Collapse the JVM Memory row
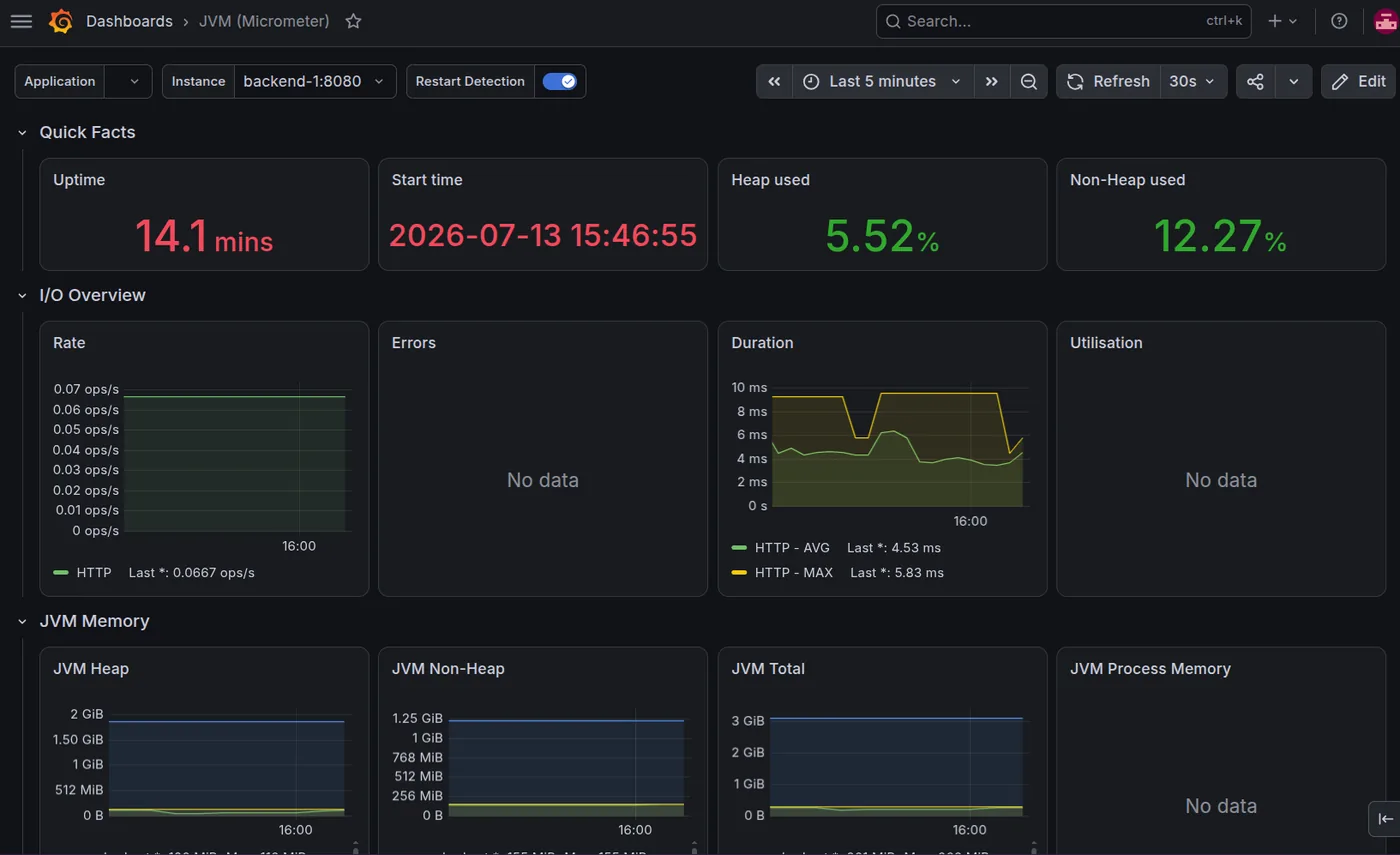The image size is (1400, 855). 22,621
